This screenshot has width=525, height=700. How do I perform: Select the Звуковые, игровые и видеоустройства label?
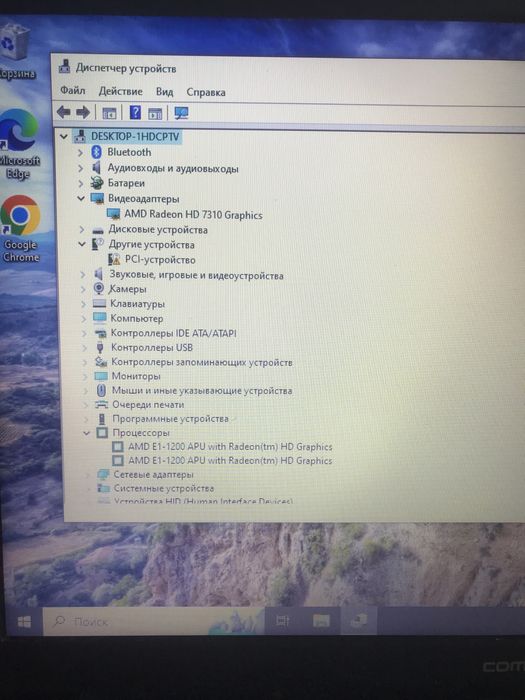pos(196,275)
